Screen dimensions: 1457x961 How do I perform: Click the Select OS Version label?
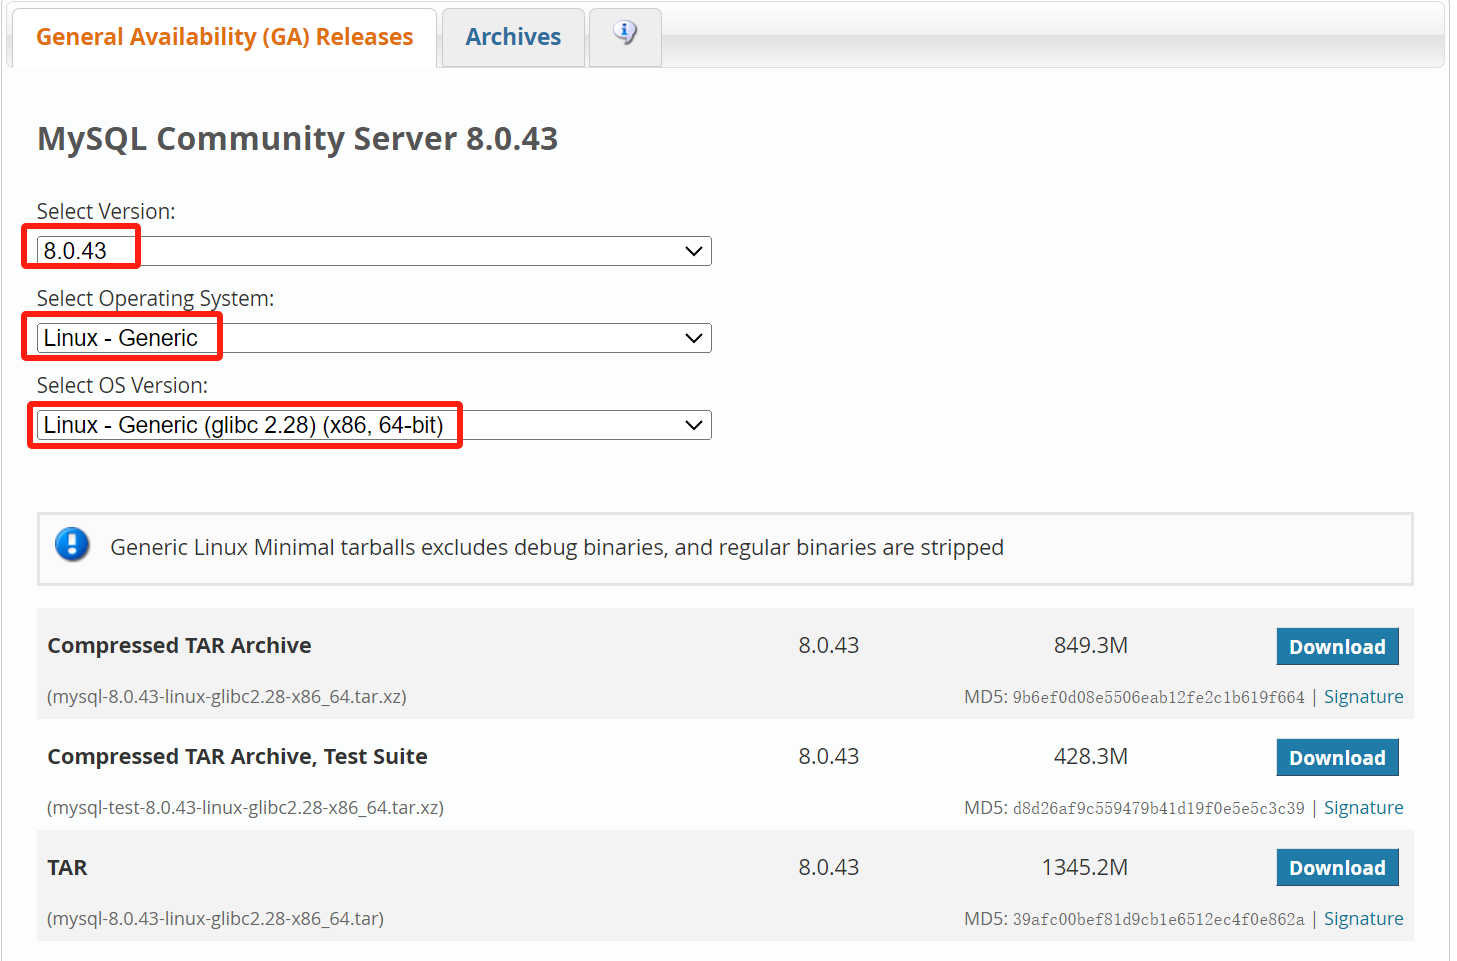coord(122,386)
